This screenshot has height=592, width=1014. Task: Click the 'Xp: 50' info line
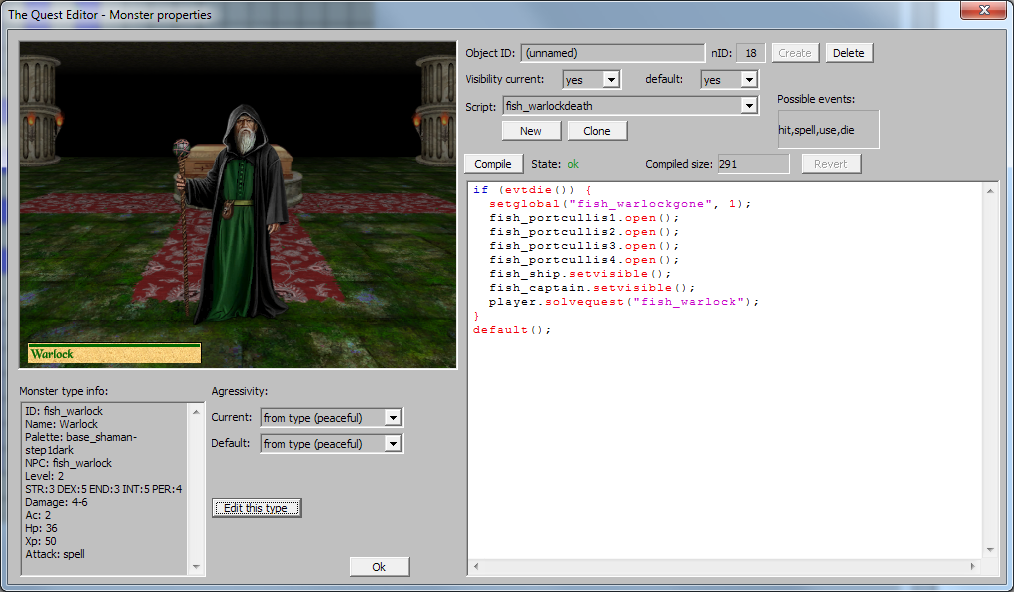pyautogui.click(x=41, y=541)
